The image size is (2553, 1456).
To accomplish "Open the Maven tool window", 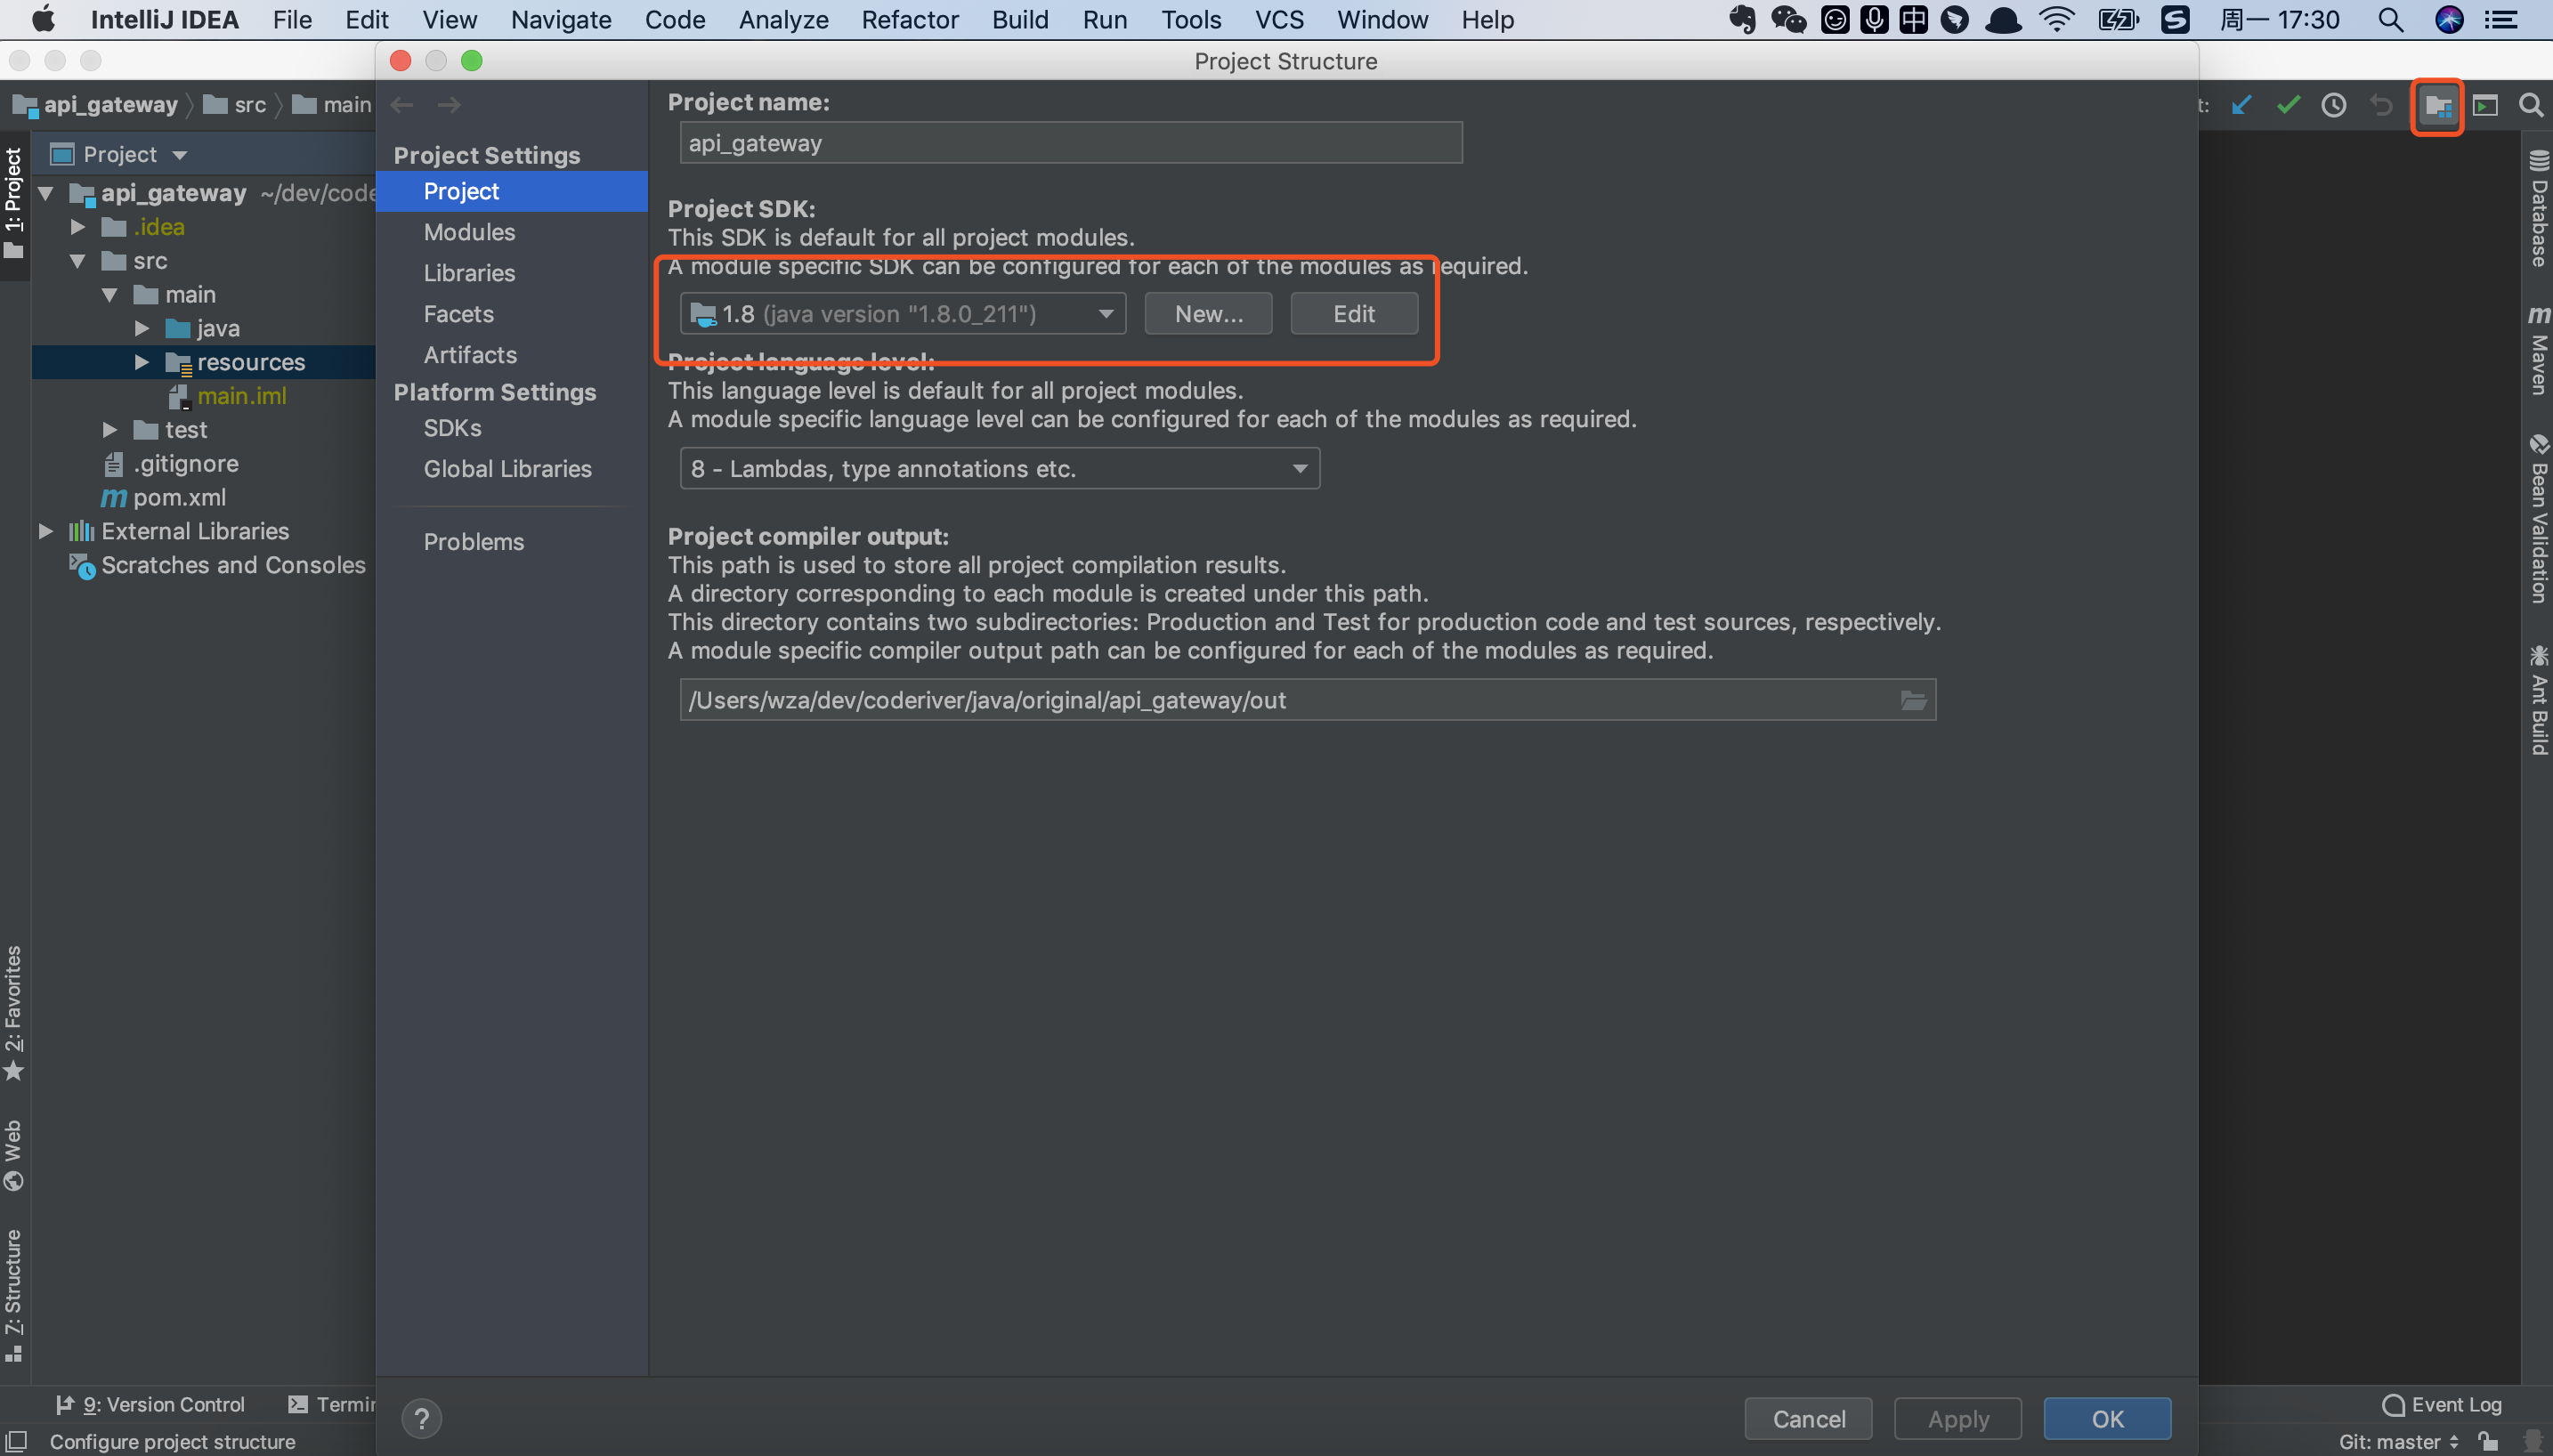I will 2538,350.
